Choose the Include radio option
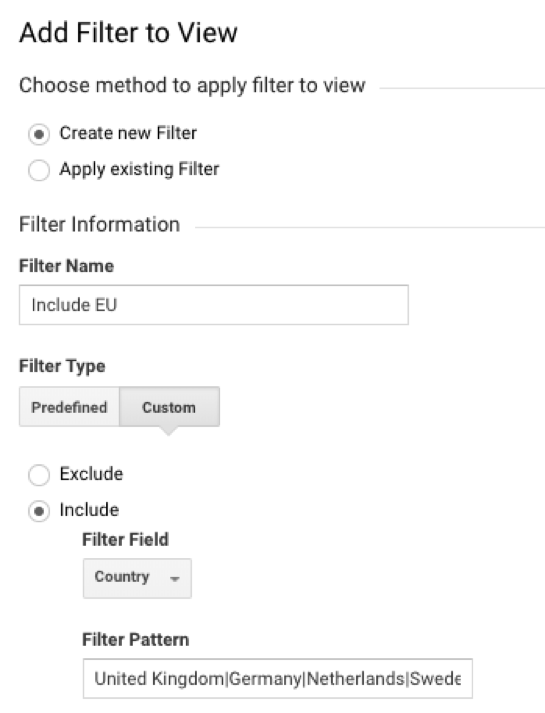Viewport: 545px width, 713px height. coord(39,511)
